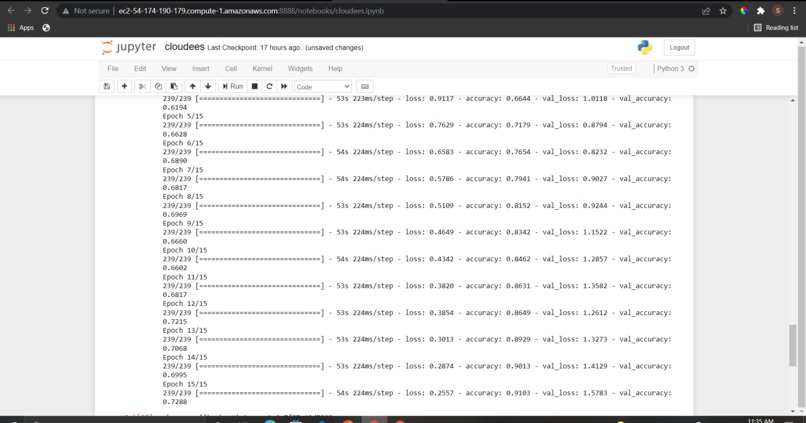The height and width of the screenshot is (423, 806).
Task: Click the 'Last Checkpoint: 17 hours ago' text
Action: pos(254,47)
